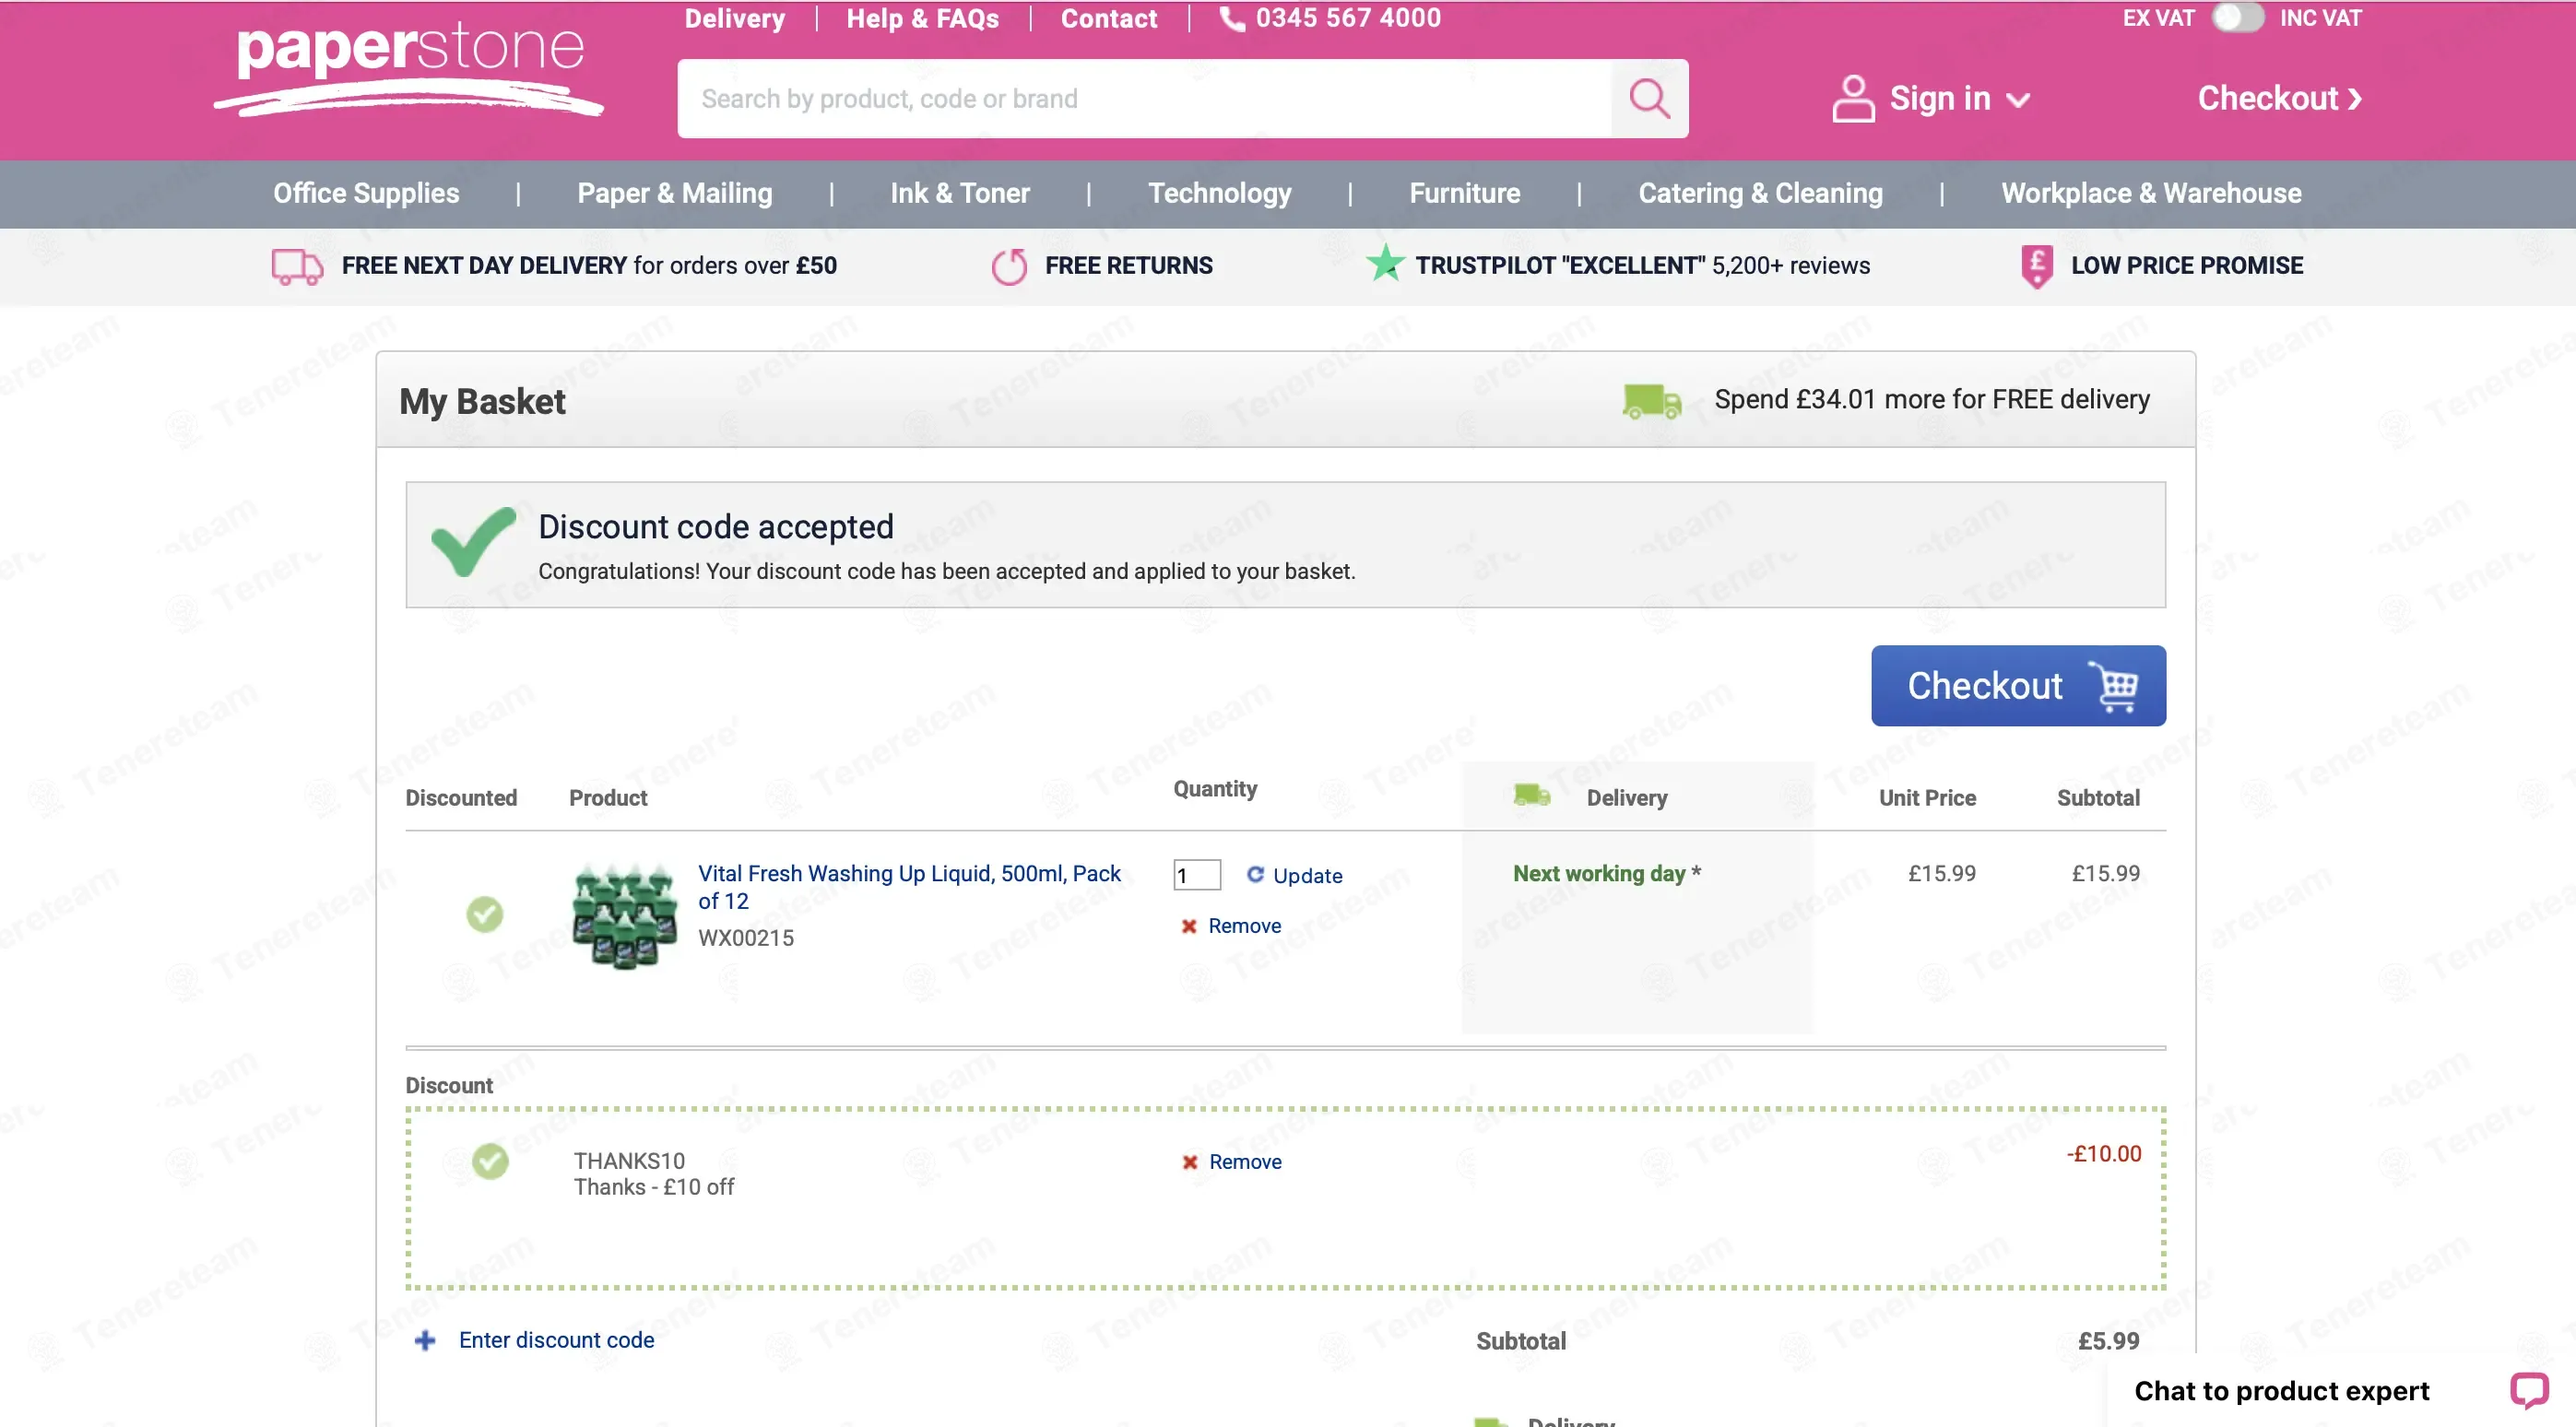This screenshot has height=1427, width=2576.
Task: Click the magnifying glass search button
Action: (x=1649, y=98)
